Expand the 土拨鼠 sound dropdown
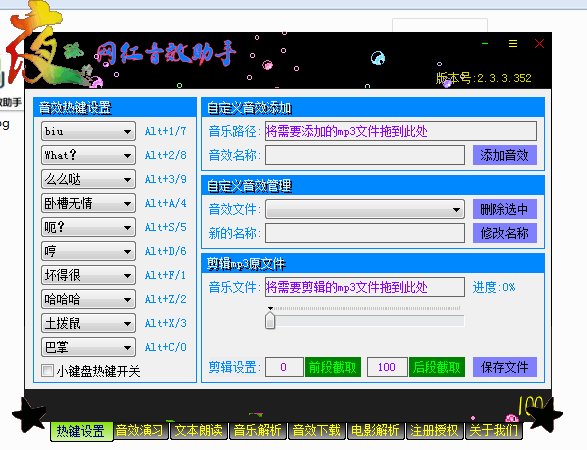Screen dimensions: 587x450 [x=88, y=323]
